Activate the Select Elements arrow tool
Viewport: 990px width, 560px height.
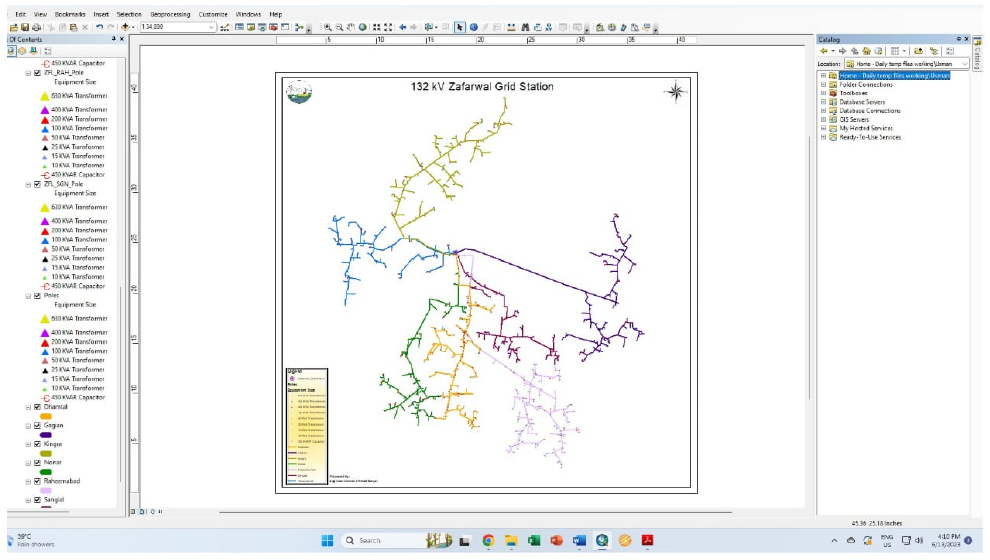(x=460, y=27)
